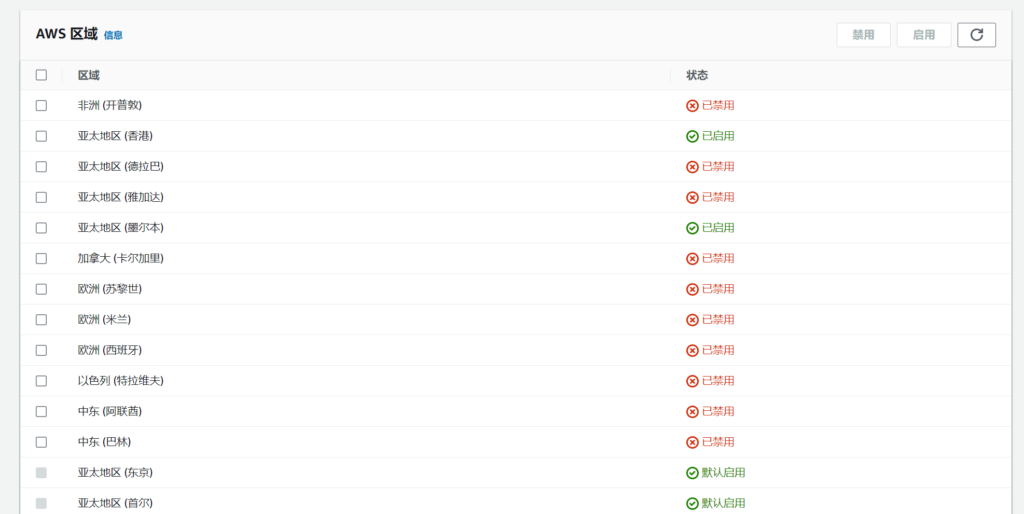Check the box for 欧洲 (西班牙)
Viewport: 1024px width, 514px height.
(41, 350)
